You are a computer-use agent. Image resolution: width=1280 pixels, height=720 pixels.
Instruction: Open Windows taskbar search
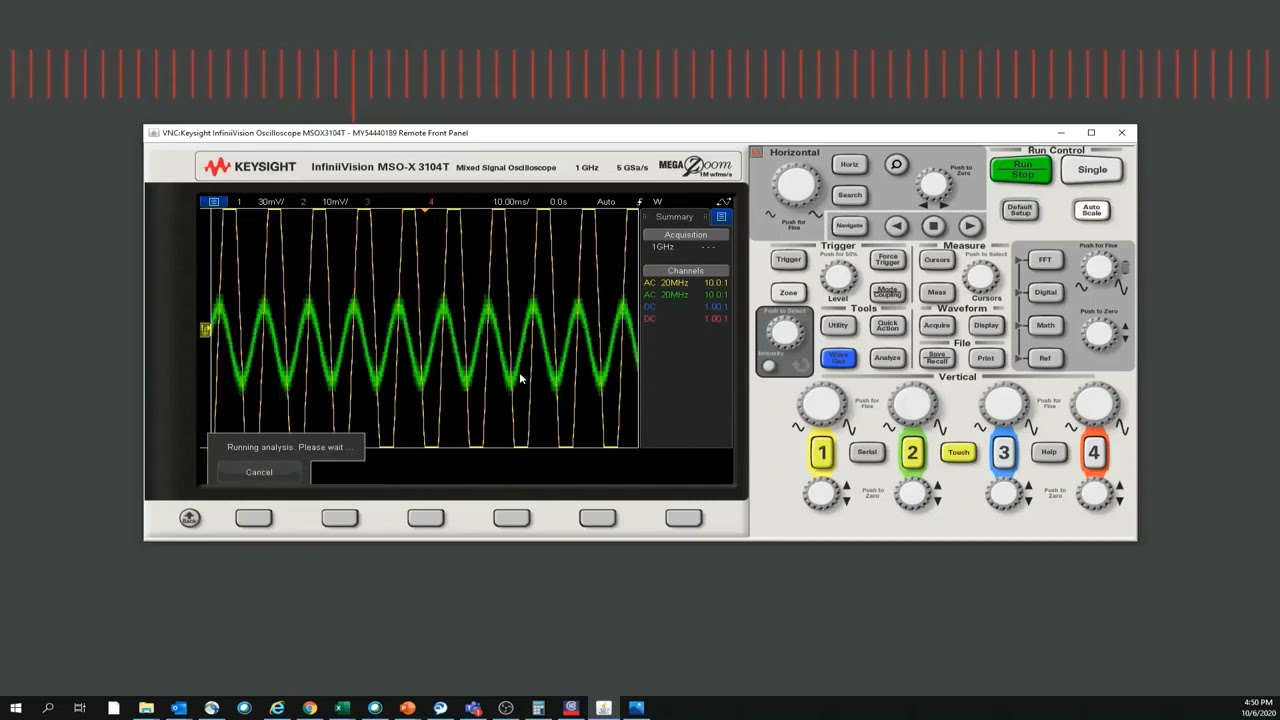click(x=48, y=709)
